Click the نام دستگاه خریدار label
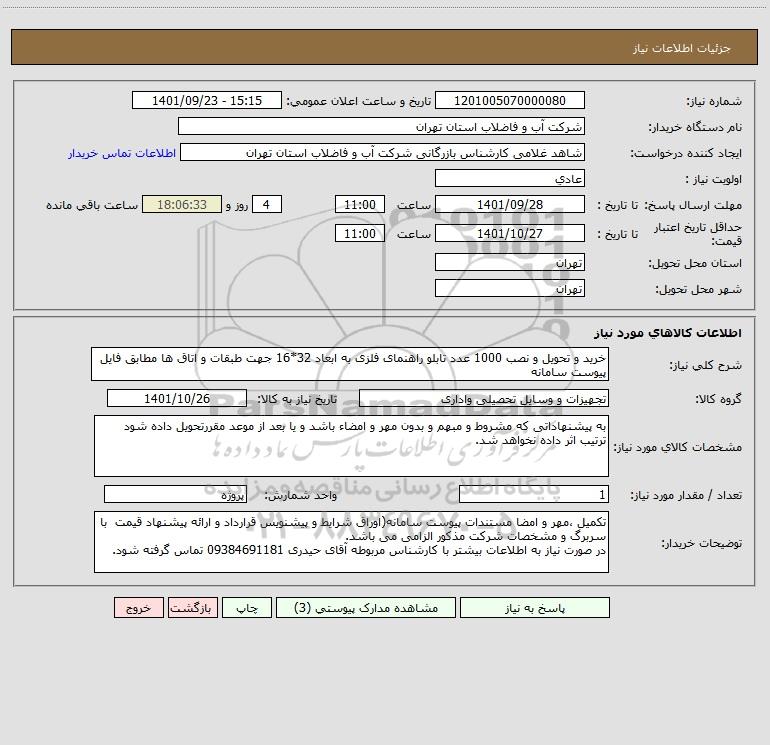This screenshot has height=745, width=770. click(x=695, y=127)
